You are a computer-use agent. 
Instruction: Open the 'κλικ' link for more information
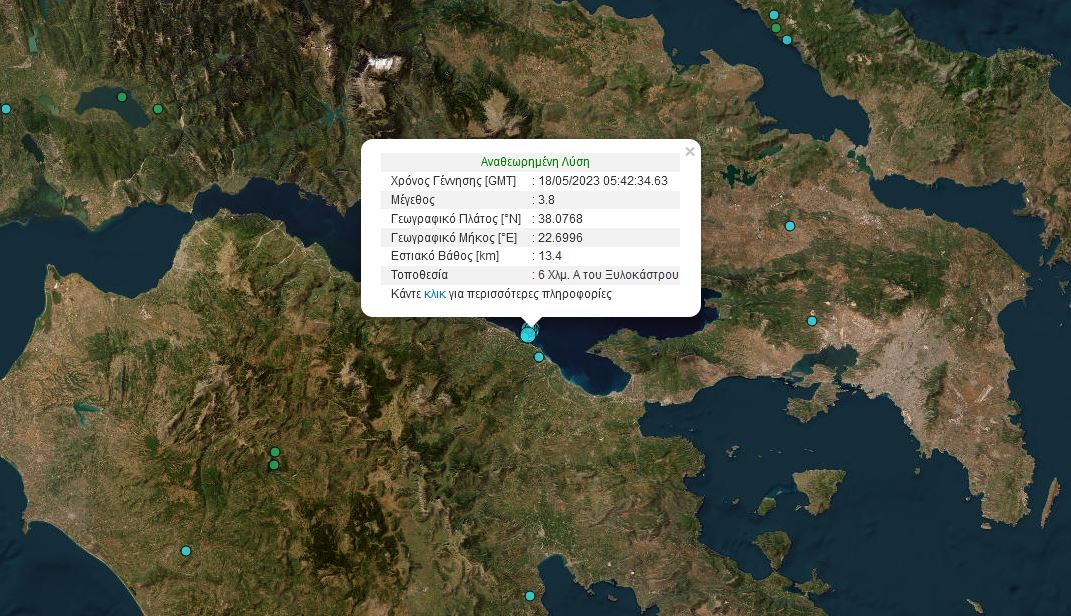pos(434,294)
